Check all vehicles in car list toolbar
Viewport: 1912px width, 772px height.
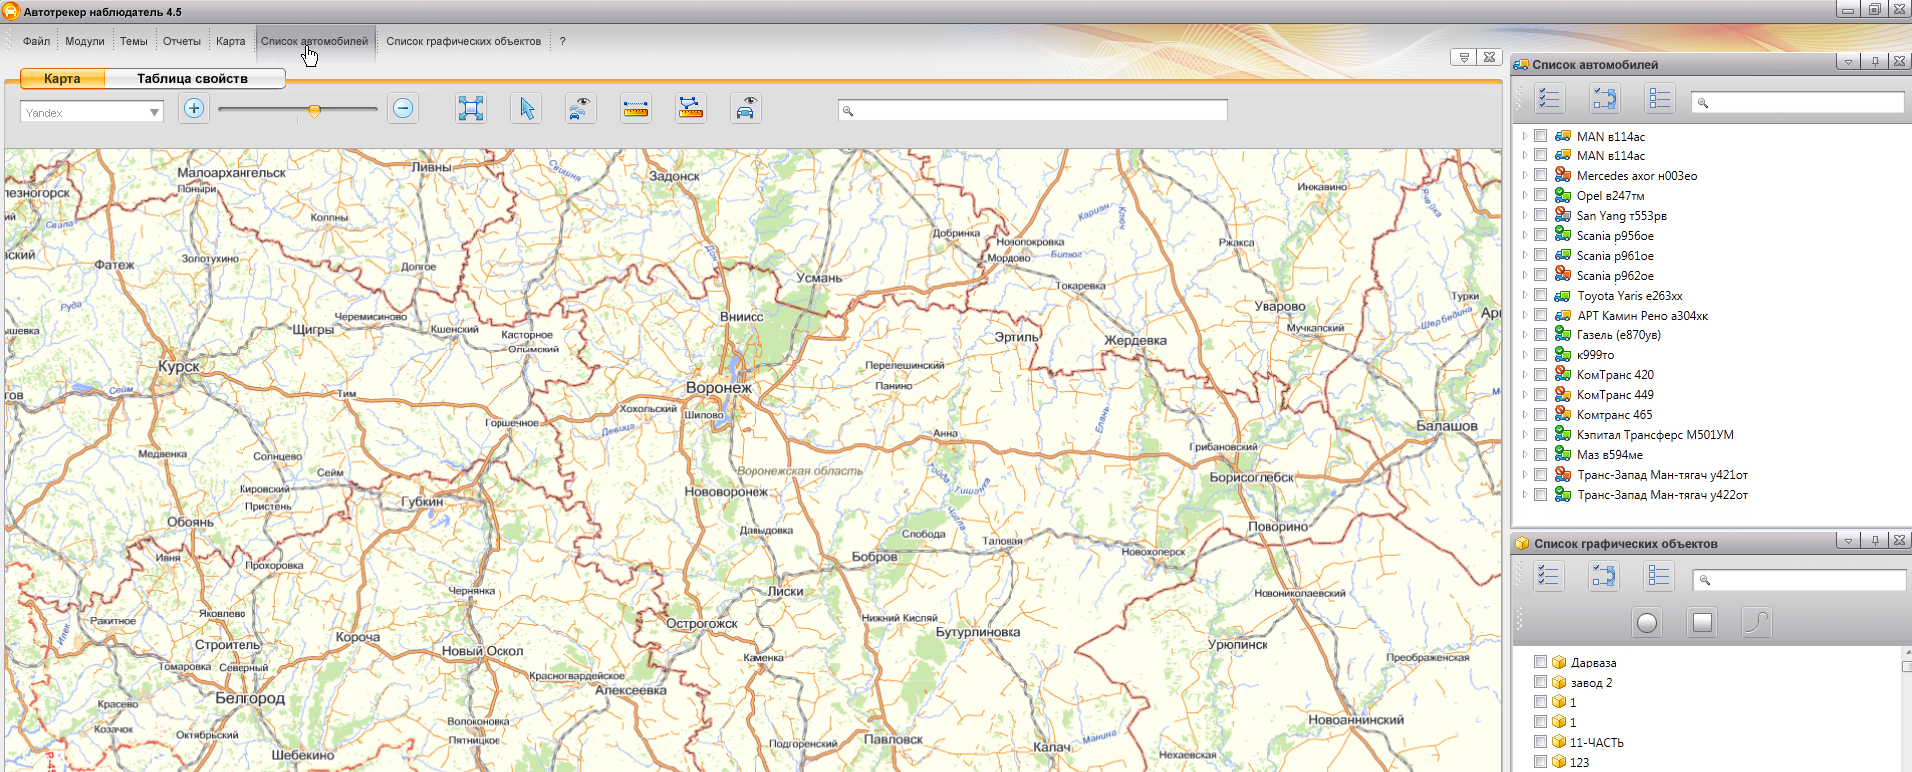click(1550, 99)
